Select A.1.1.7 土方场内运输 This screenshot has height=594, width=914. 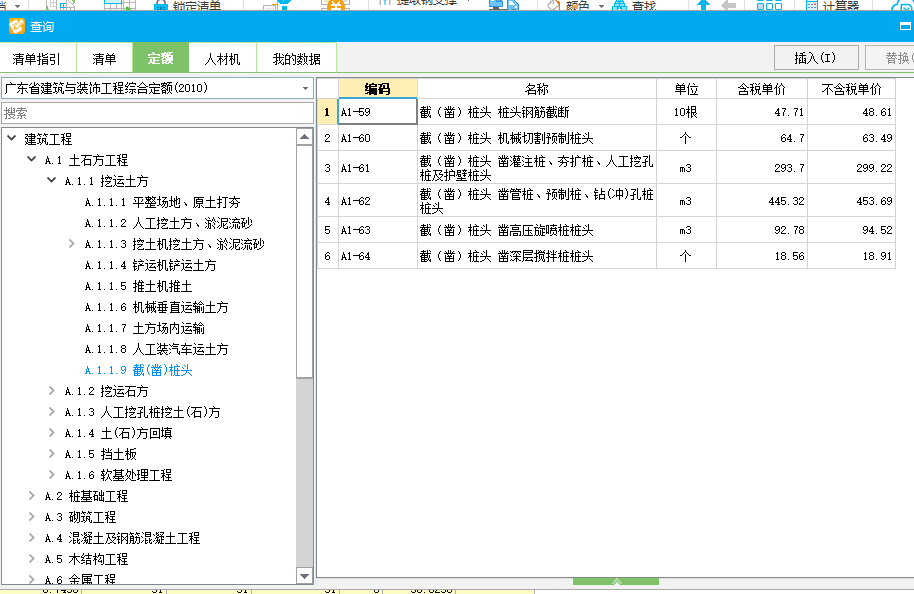coord(144,328)
